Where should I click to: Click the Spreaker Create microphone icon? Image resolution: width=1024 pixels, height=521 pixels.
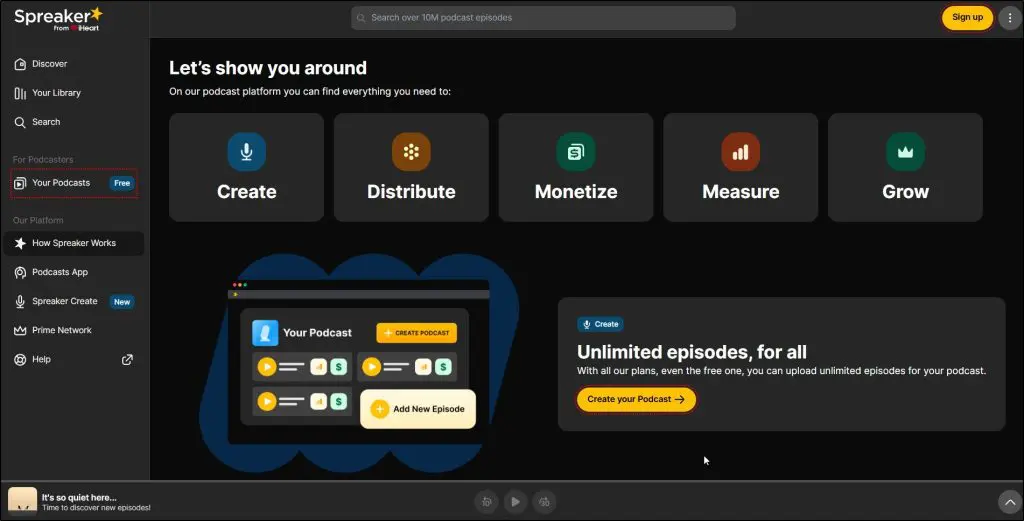pos(20,302)
